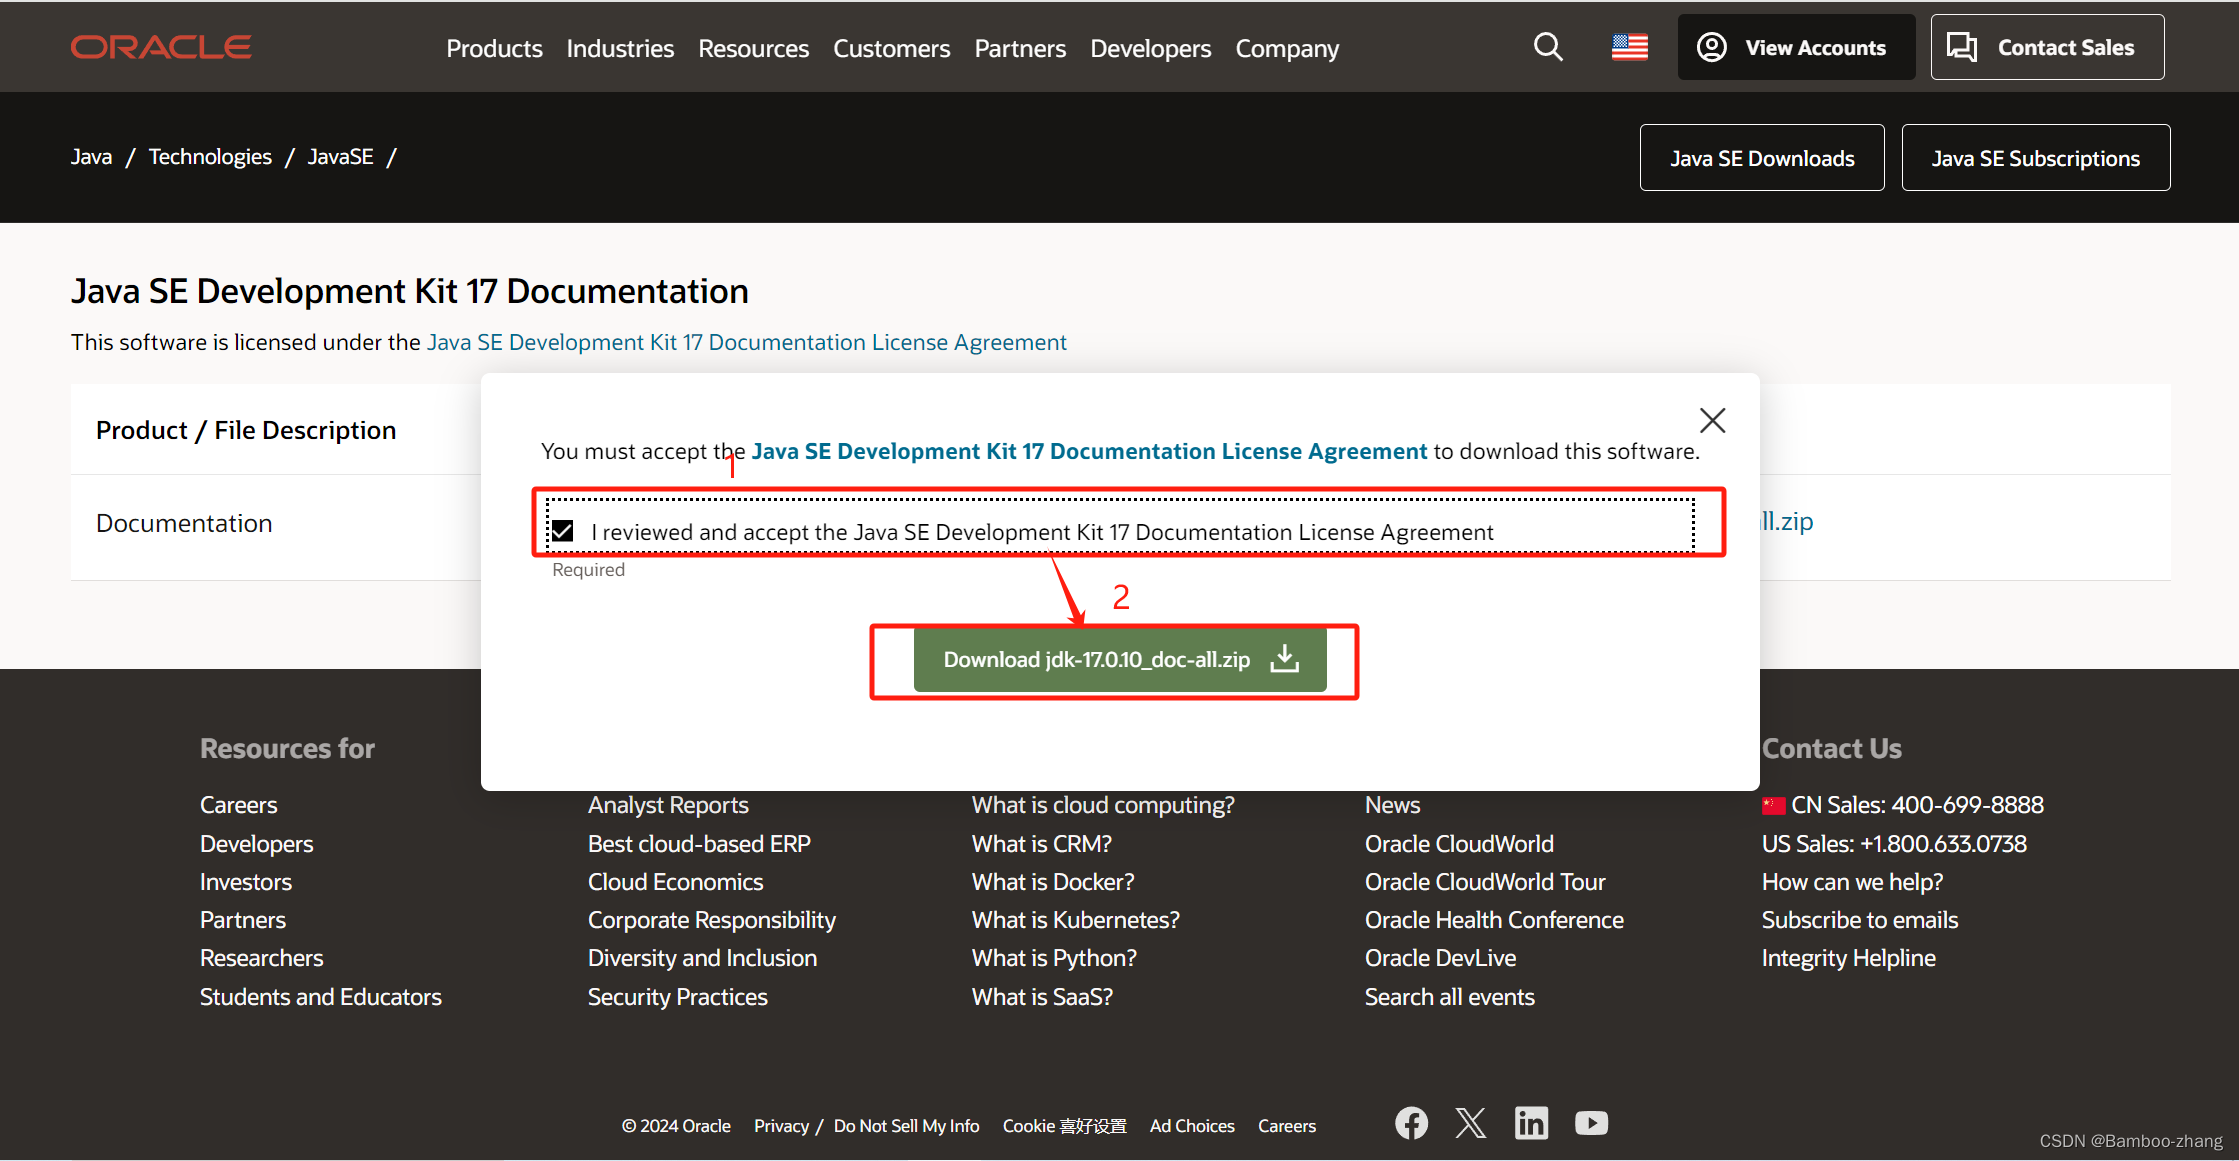Open Integrity Helpline link
The width and height of the screenshot is (2239, 1161).
click(1848, 958)
